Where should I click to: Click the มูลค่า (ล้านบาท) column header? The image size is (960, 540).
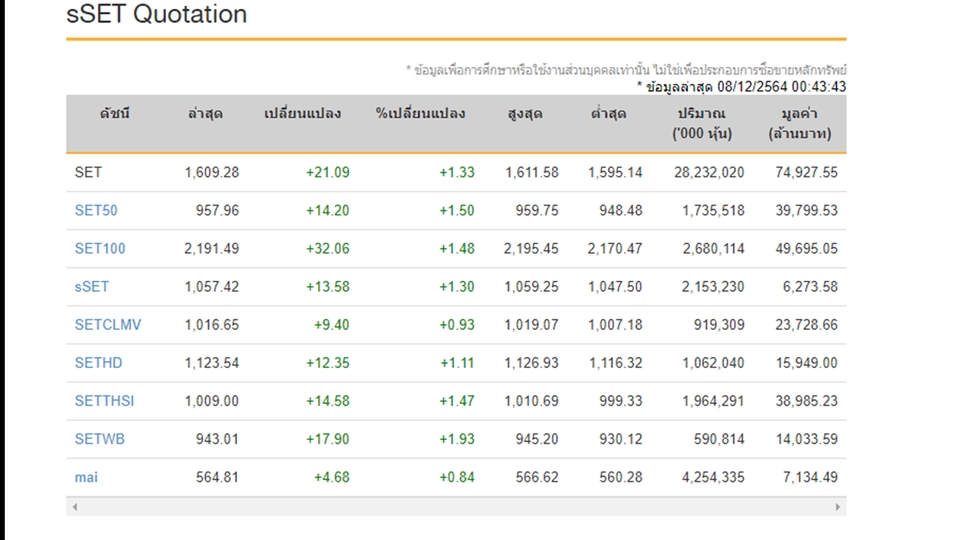click(x=800, y=123)
